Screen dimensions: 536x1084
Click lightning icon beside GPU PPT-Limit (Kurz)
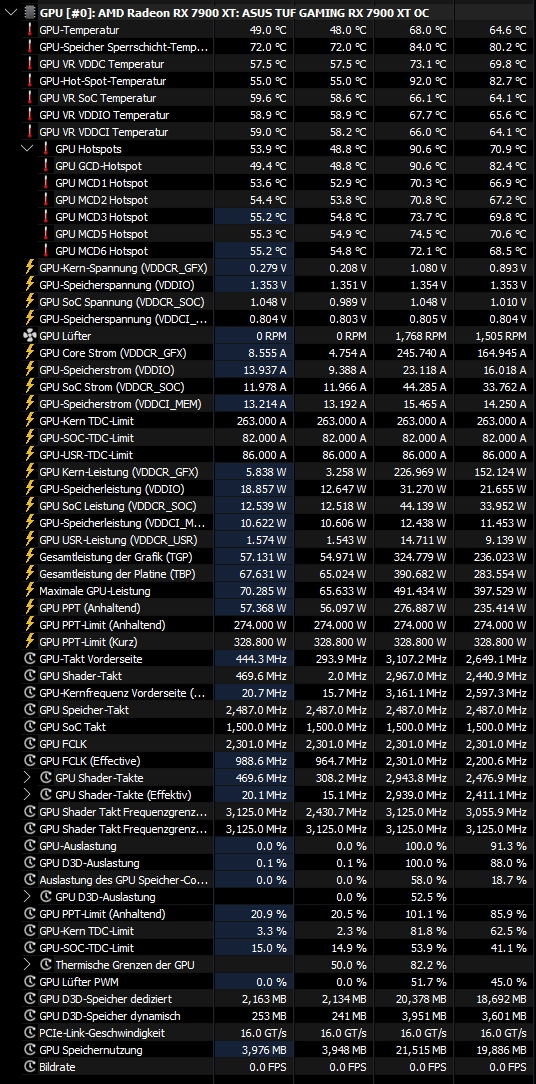(x=30, y=642)
